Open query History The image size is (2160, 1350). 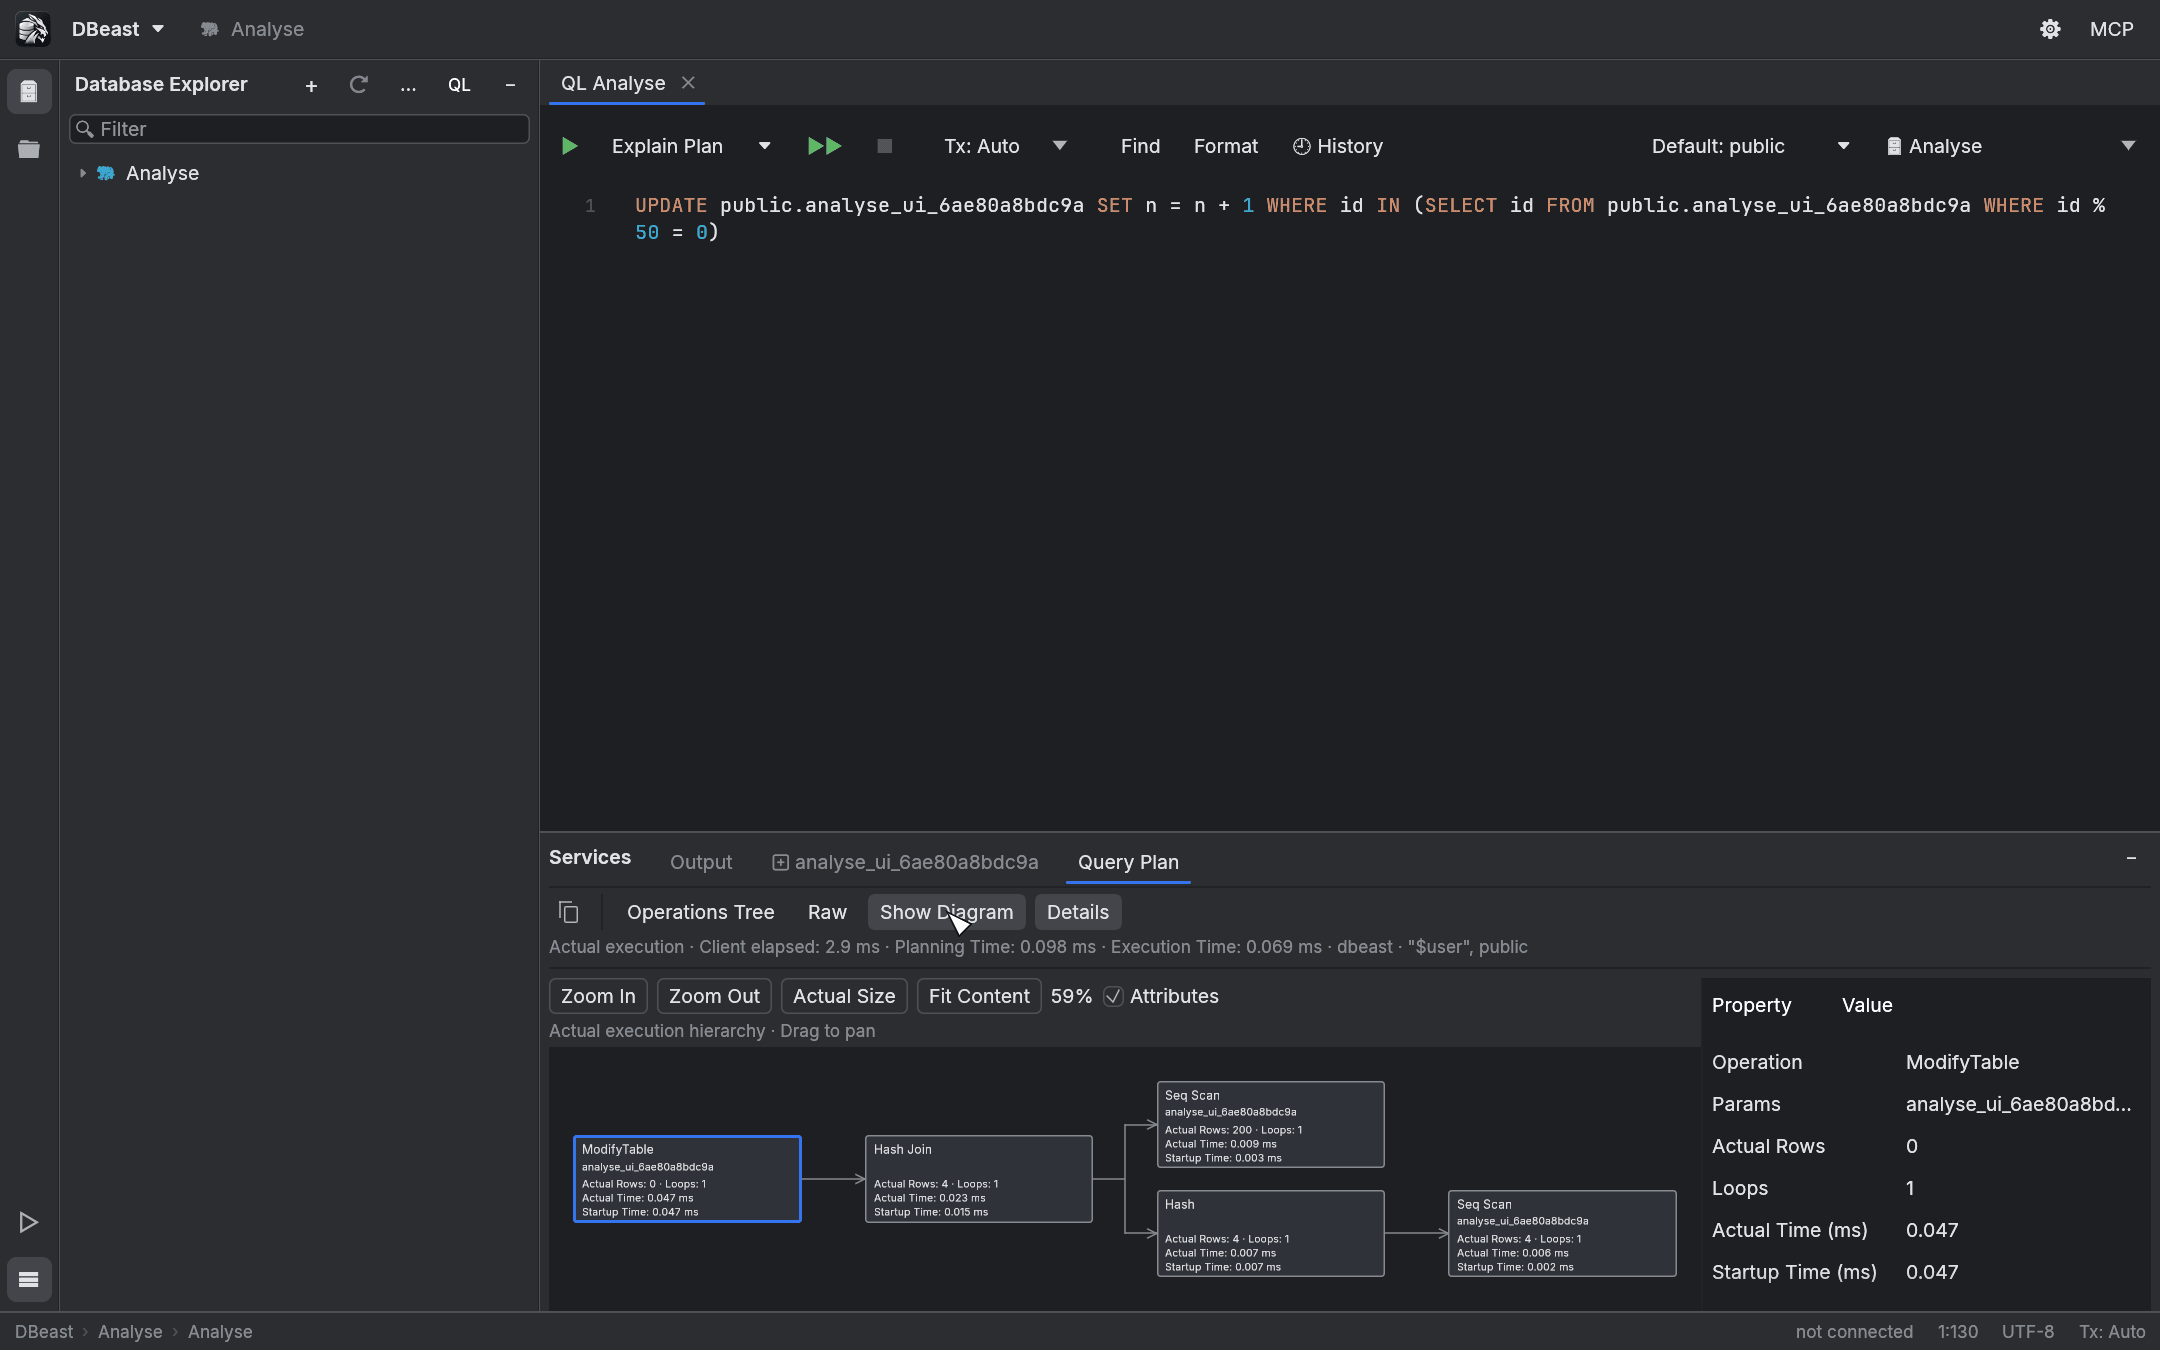pos(1338,146)
